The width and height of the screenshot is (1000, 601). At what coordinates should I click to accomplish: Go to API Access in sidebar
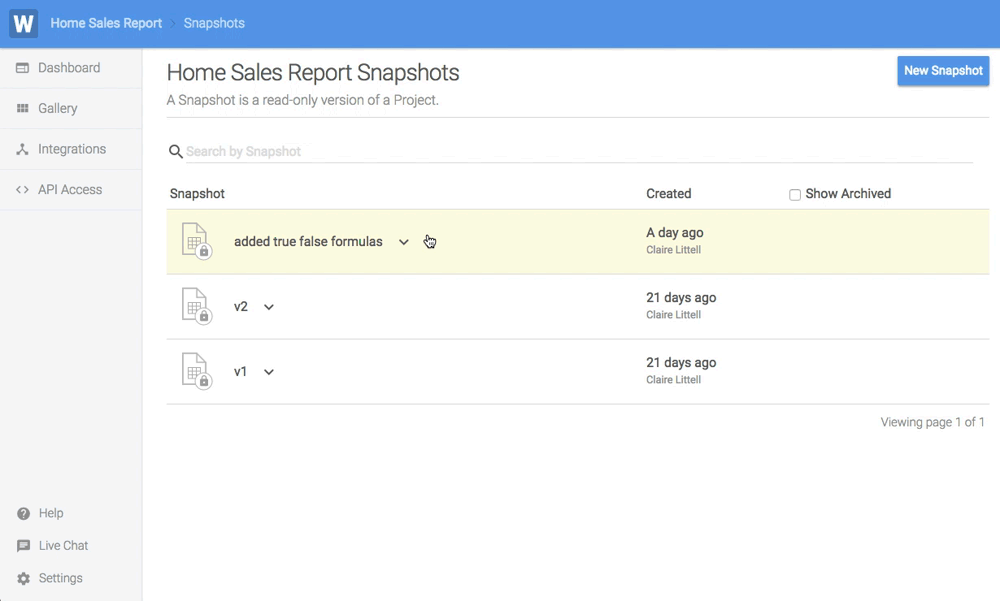[x=70, y=190]
